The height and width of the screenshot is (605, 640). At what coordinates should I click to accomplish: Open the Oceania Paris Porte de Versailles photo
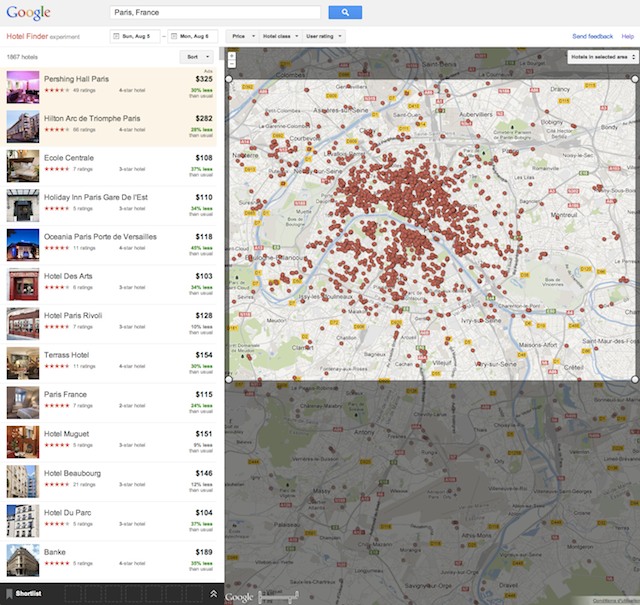point(23,245)
